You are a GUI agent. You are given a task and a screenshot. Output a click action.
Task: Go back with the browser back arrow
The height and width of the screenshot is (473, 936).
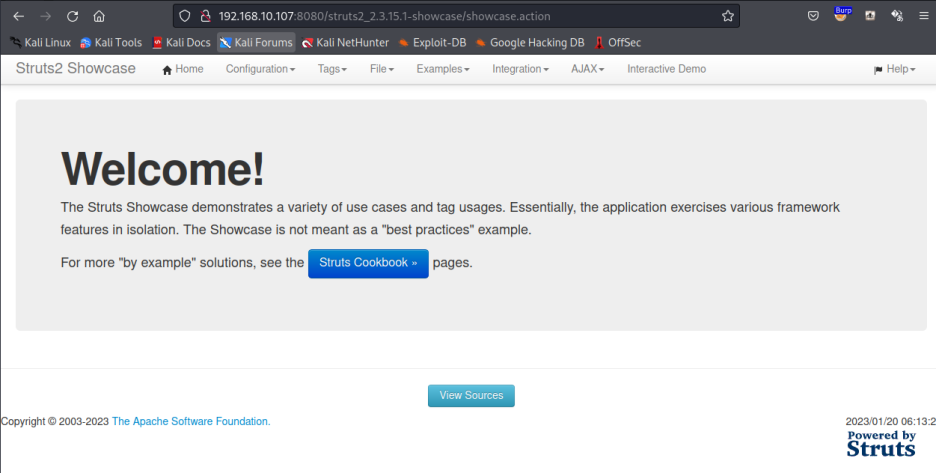coord(19,16)
